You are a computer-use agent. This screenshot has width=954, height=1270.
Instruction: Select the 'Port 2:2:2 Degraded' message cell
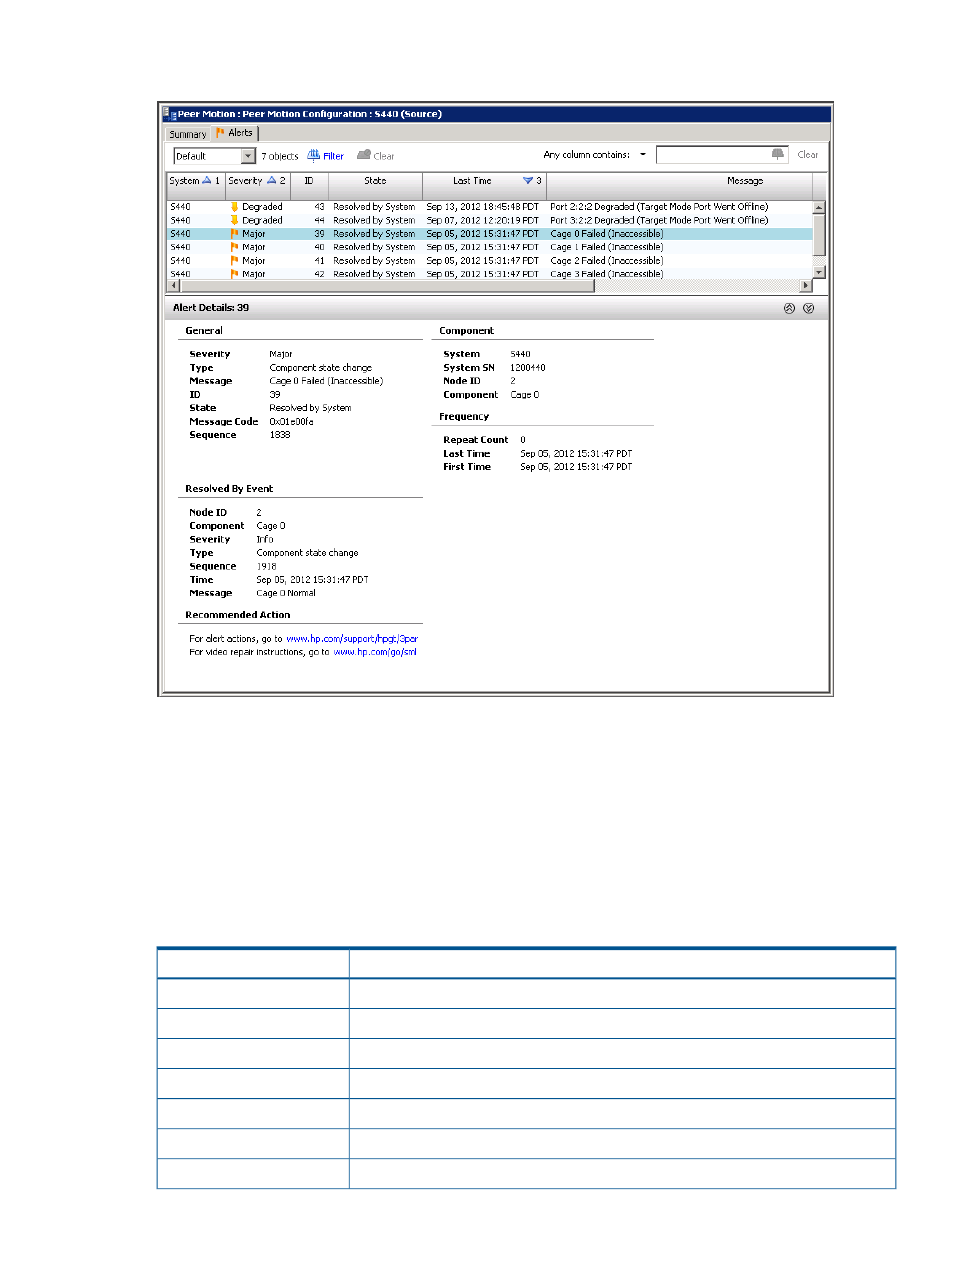659,207
